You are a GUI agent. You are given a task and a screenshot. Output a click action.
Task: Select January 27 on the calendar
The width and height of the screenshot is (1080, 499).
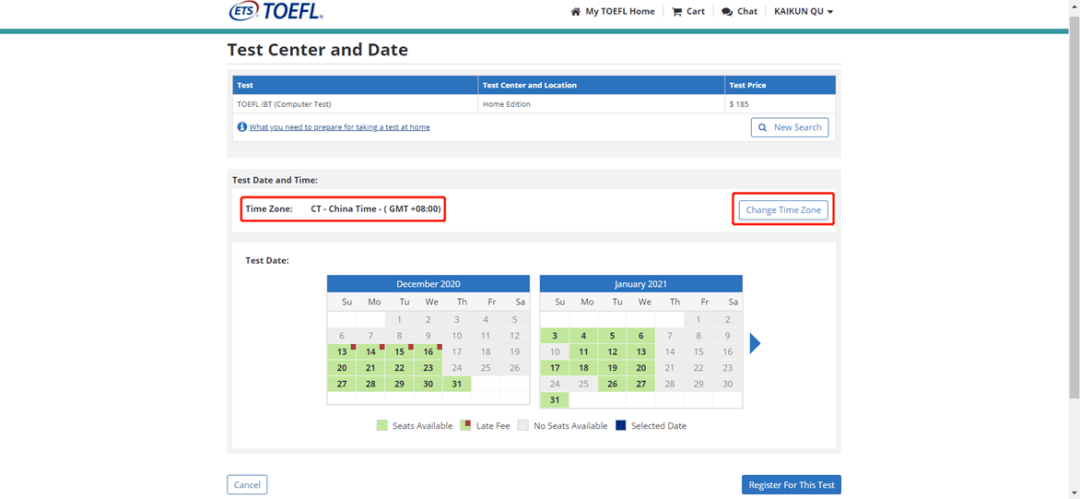[641, 384]
